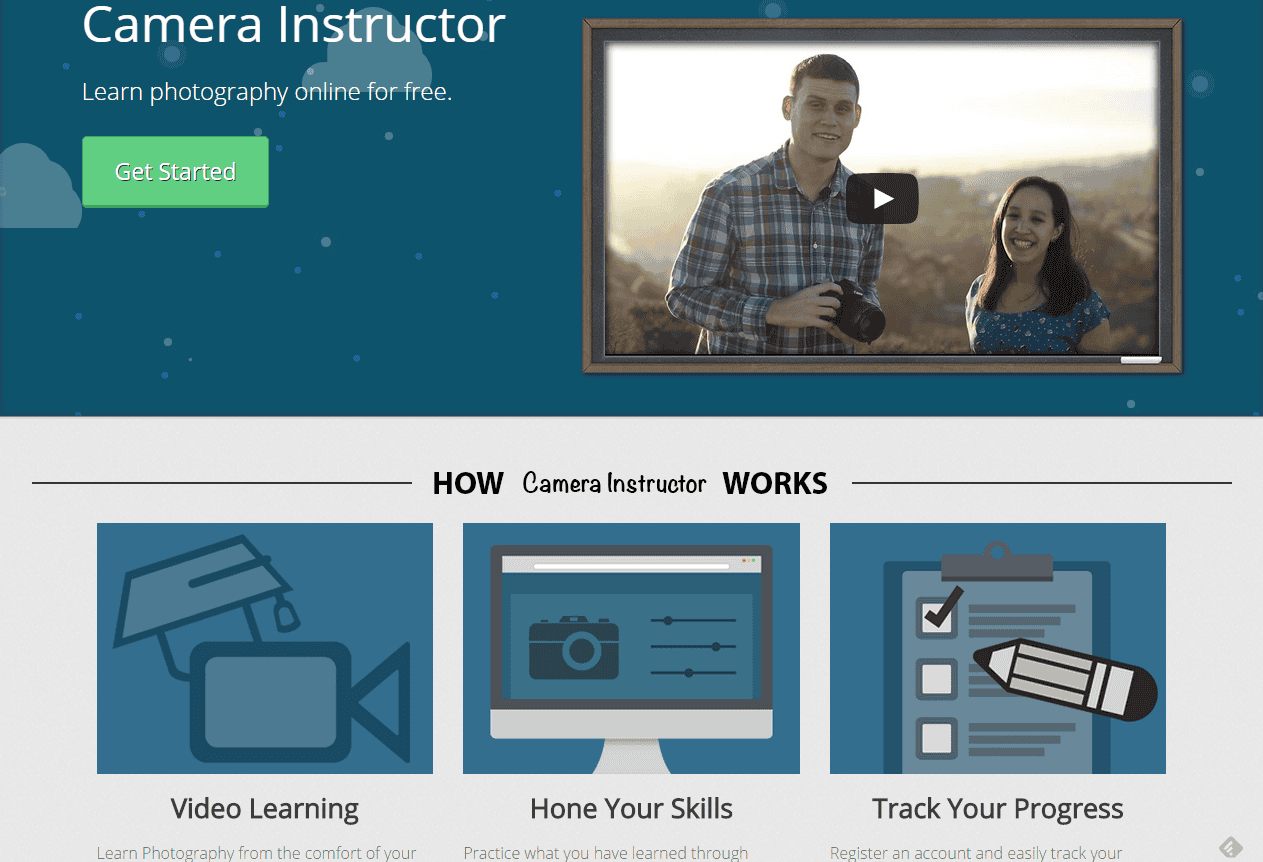The image size is (1263, 862).
Task: Open the Video Learning heading
Action: point(265,809)
